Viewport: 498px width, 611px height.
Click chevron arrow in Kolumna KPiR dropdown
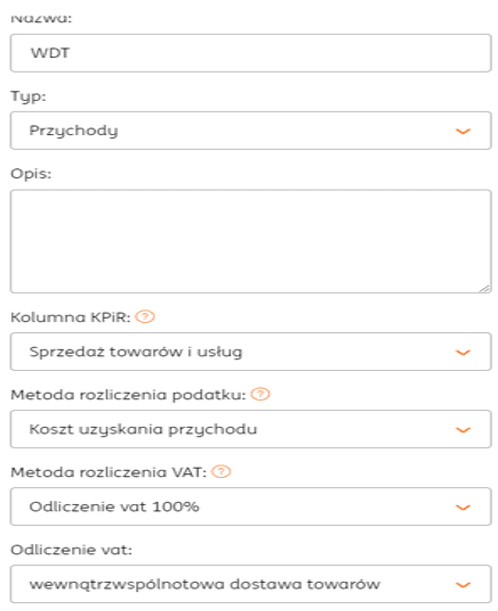[463, 353]
